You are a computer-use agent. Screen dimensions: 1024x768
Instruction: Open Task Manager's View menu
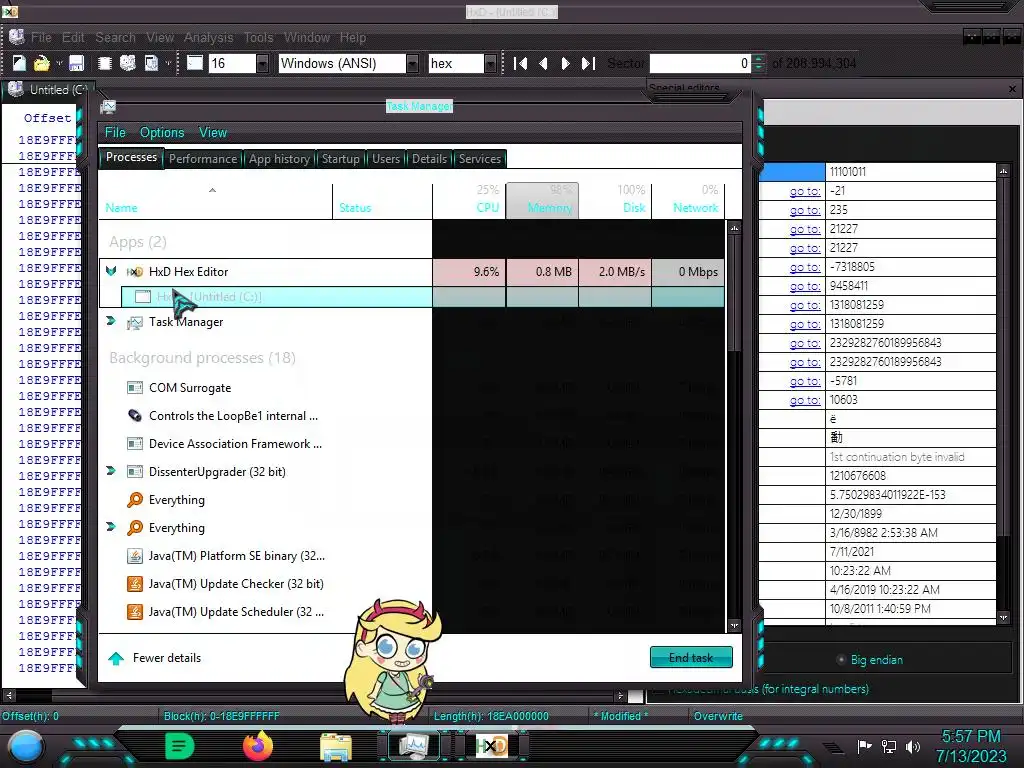(213, 133)
